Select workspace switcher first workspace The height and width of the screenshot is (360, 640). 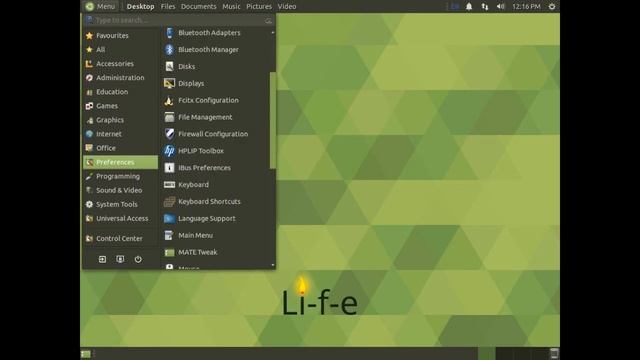point(486,353)
